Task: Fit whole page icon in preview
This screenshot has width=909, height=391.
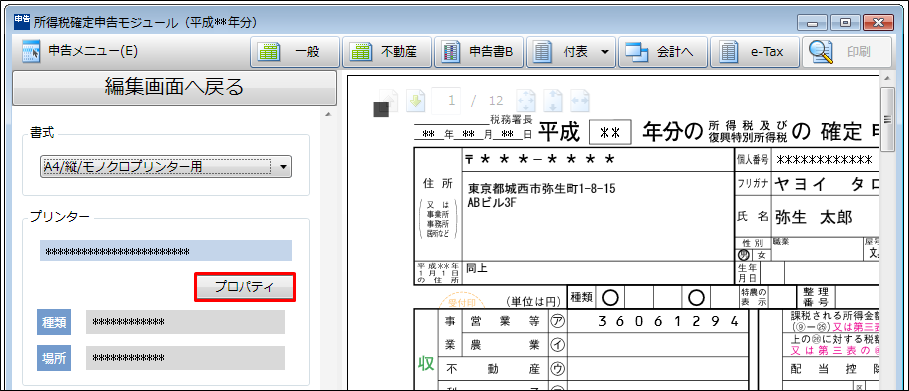Action: tap(525, 100)
